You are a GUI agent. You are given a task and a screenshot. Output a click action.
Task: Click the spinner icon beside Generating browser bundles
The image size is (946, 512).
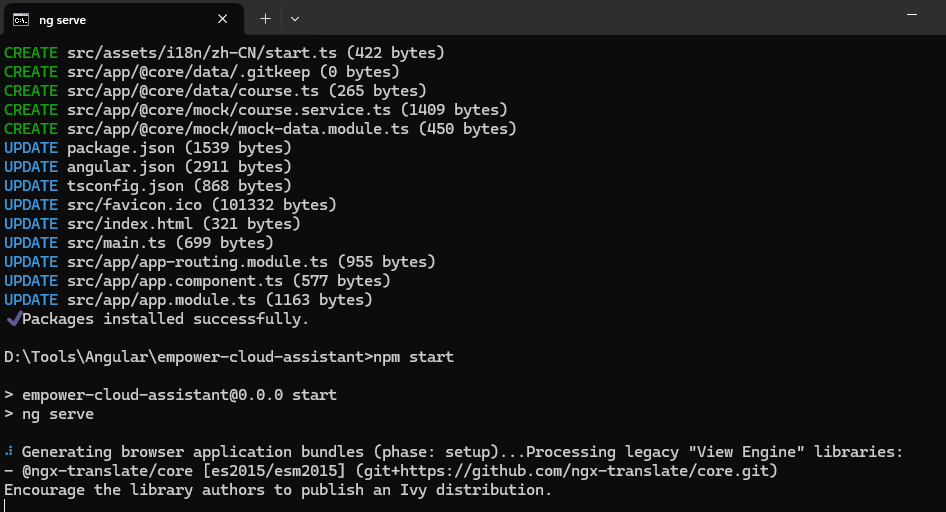8,452
